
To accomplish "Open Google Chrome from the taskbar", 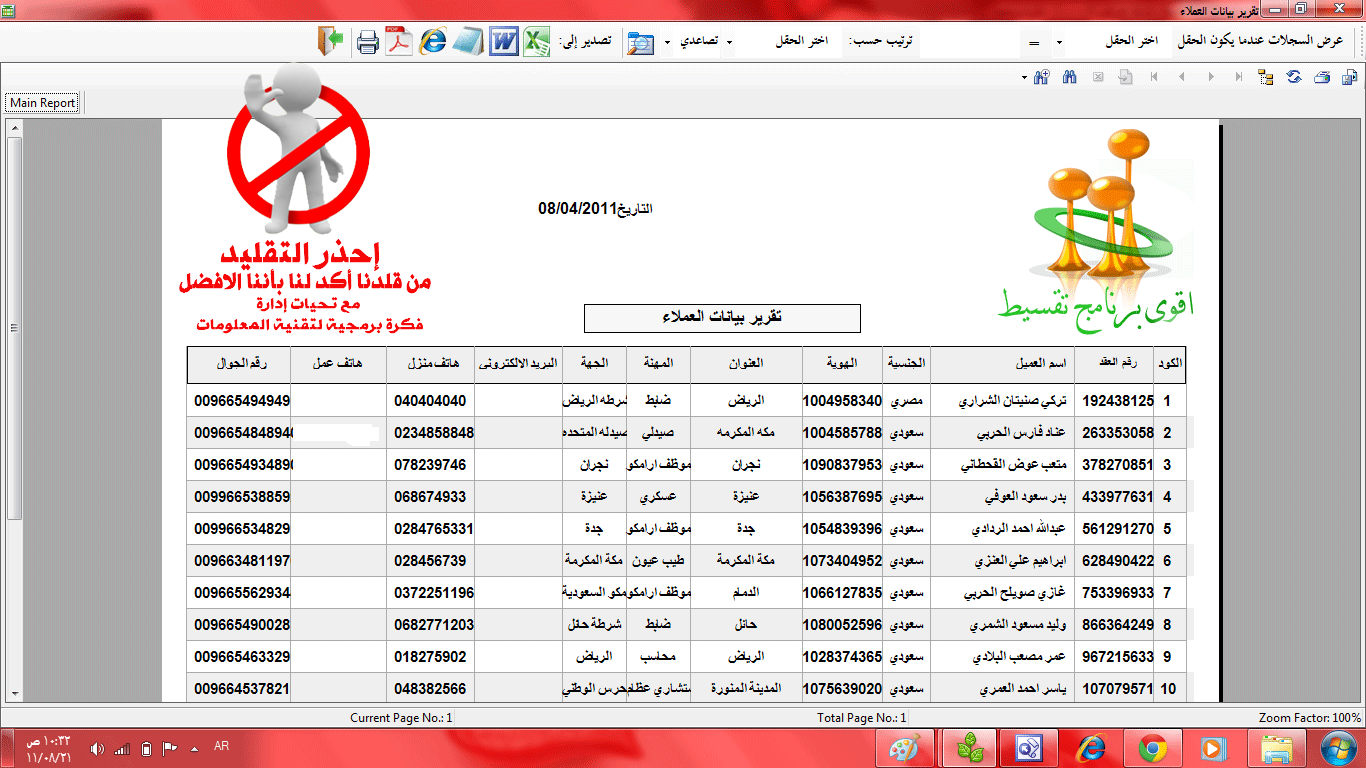I will click(1152, 747).
